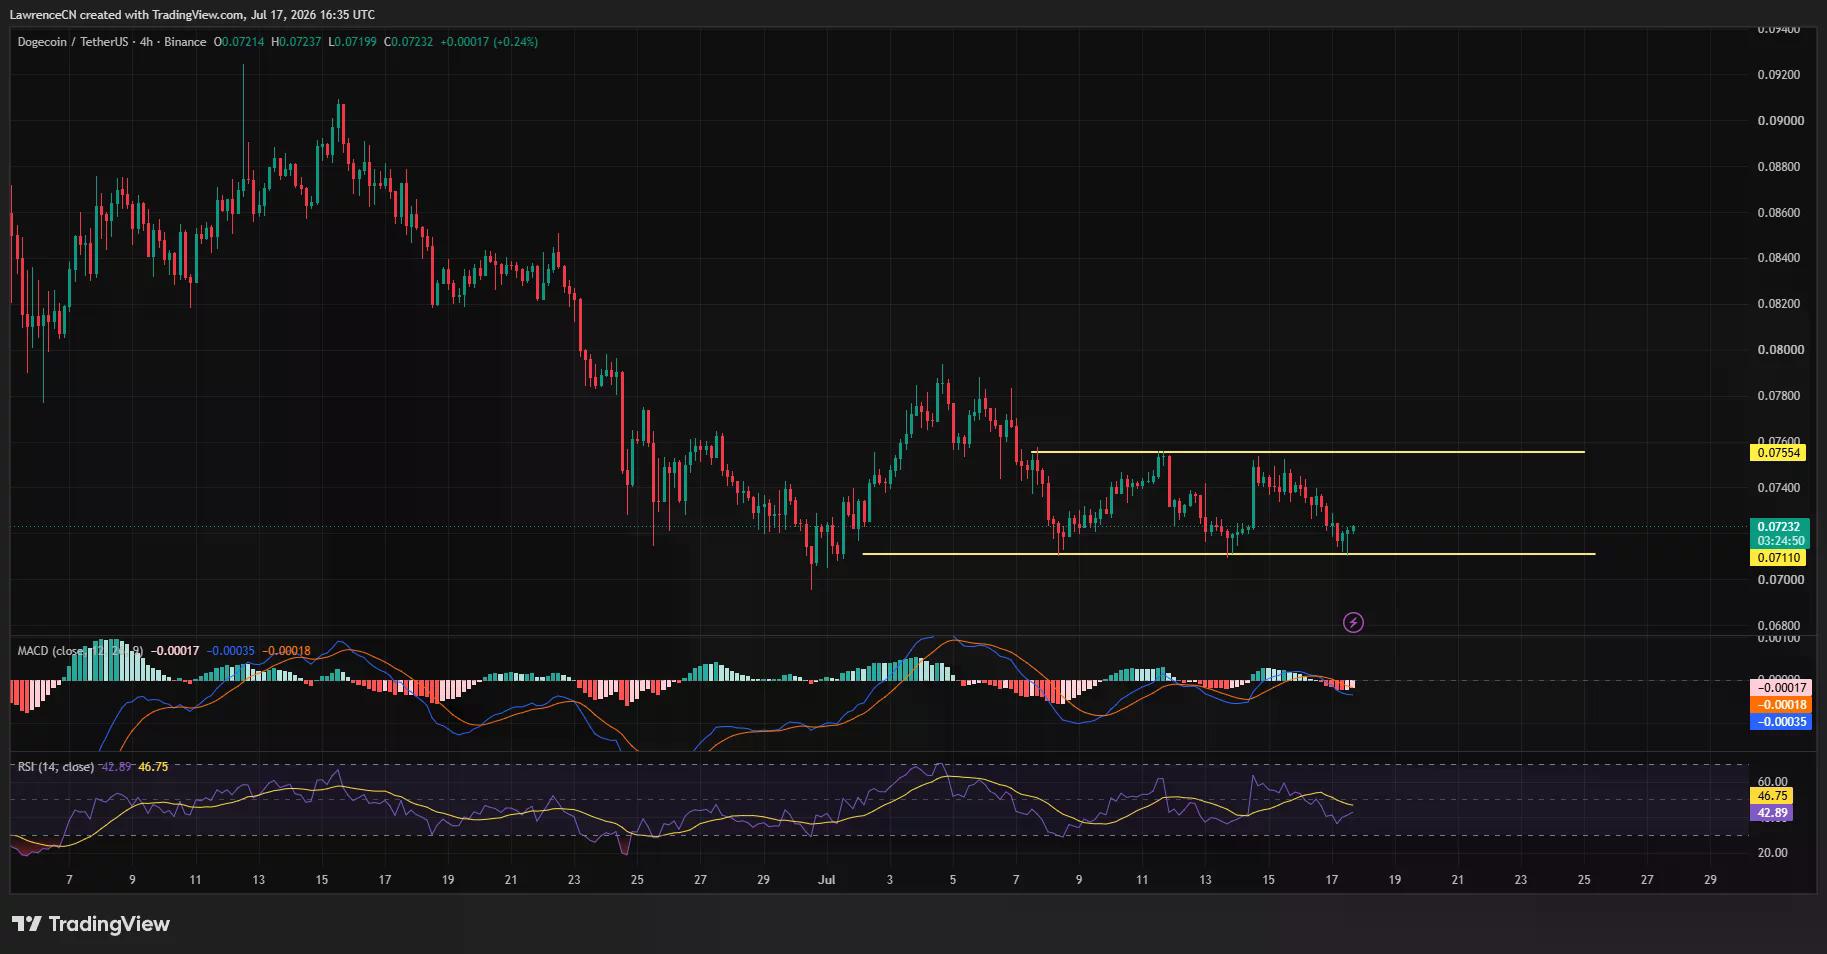
Task: Click the 0.06800 price scale value
Action: [x=1779, y=626]
